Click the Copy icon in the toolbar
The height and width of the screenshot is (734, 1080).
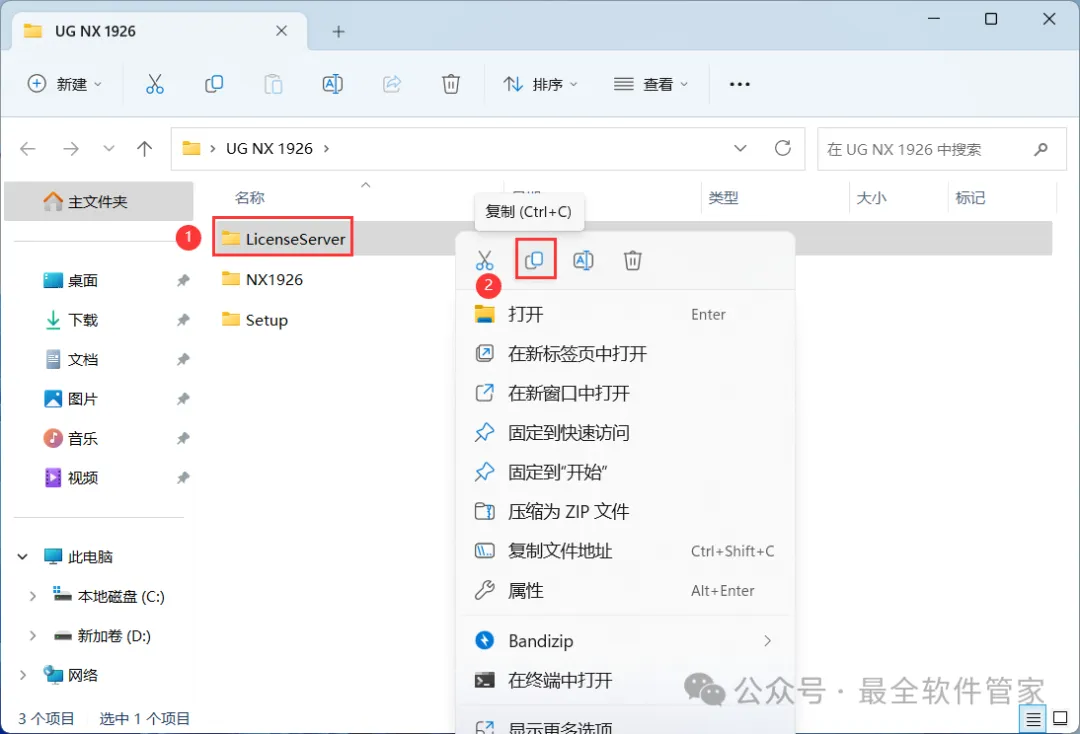214,84
